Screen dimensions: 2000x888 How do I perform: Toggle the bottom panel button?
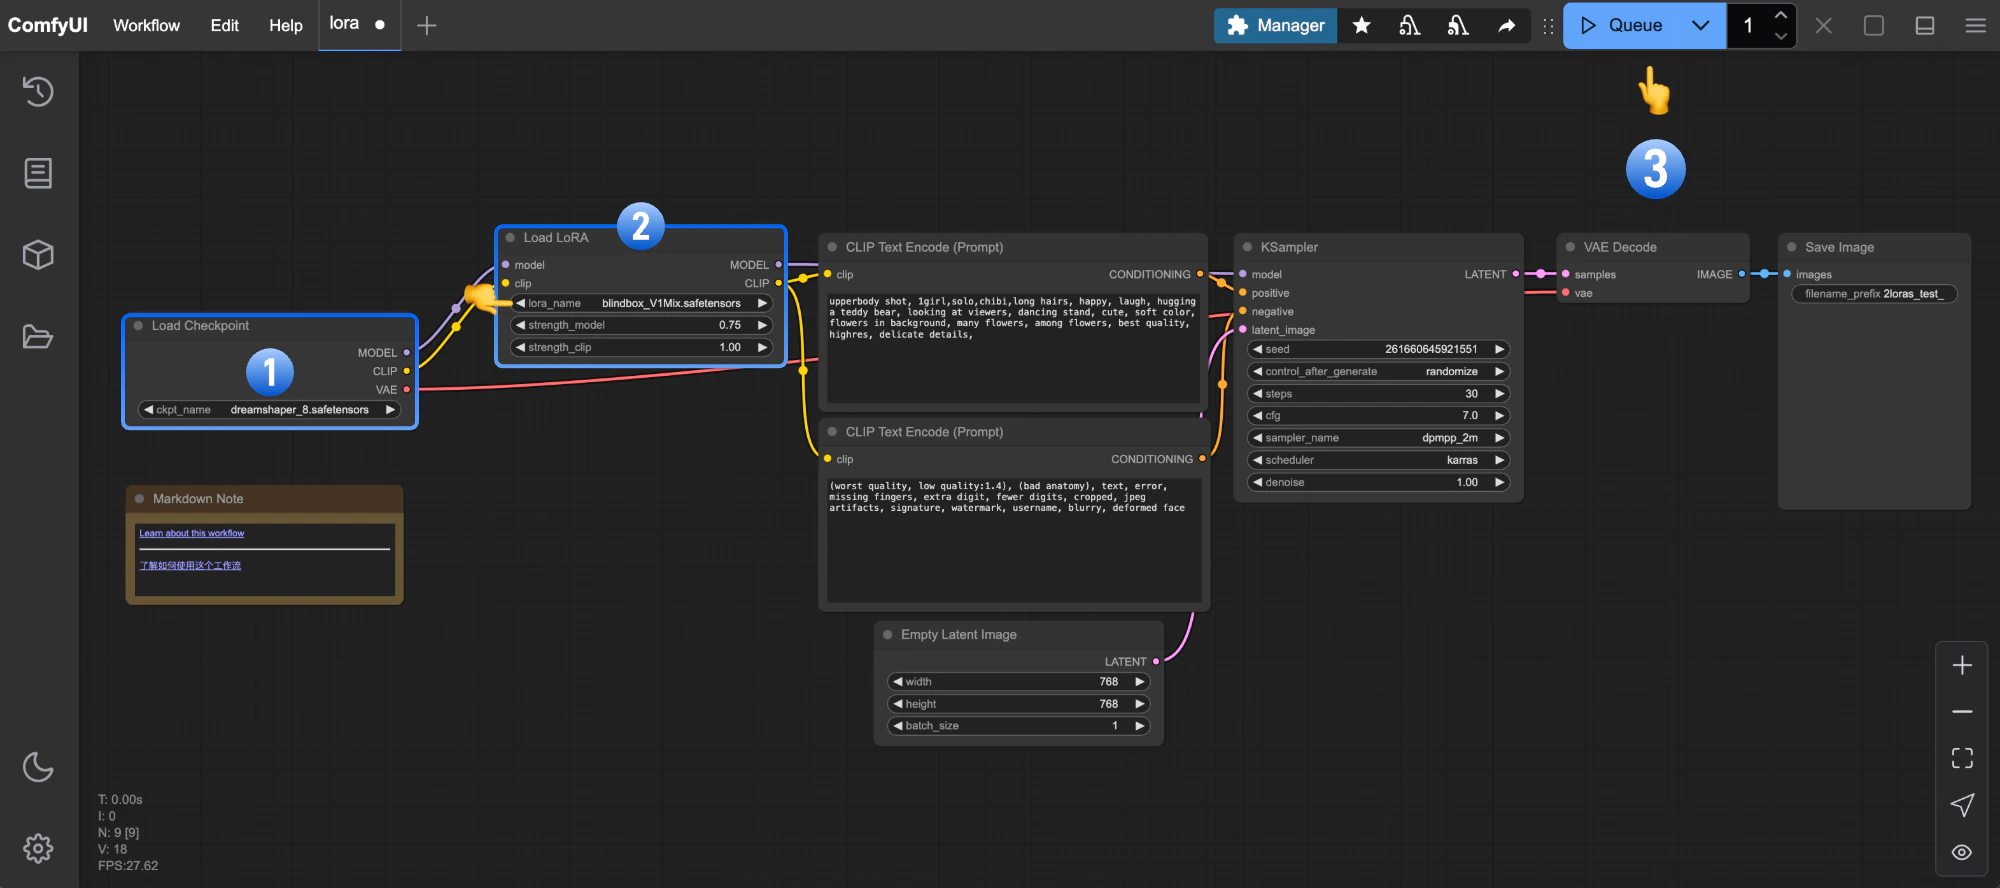click(1925, 26)
